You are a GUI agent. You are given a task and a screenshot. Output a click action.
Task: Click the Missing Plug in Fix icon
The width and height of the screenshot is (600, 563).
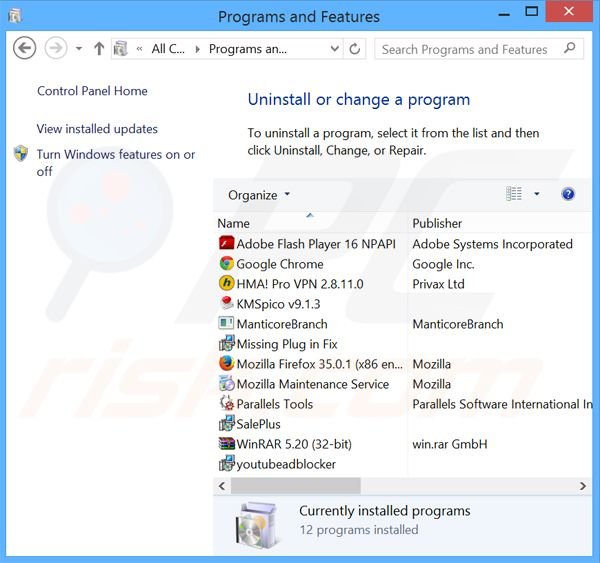tap(226, 343)
